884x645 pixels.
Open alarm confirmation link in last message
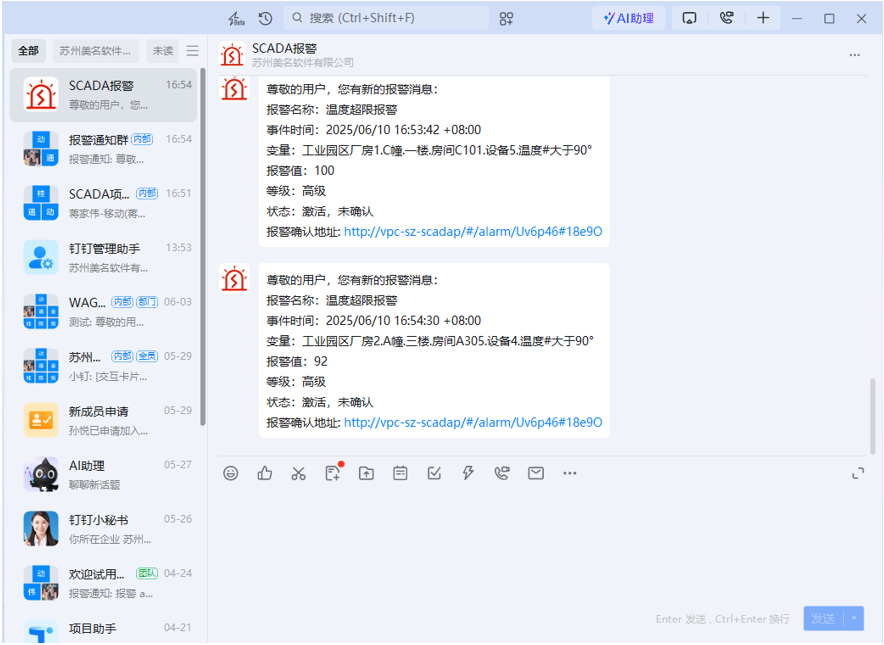pyautogui.click(x=473, y=423)
